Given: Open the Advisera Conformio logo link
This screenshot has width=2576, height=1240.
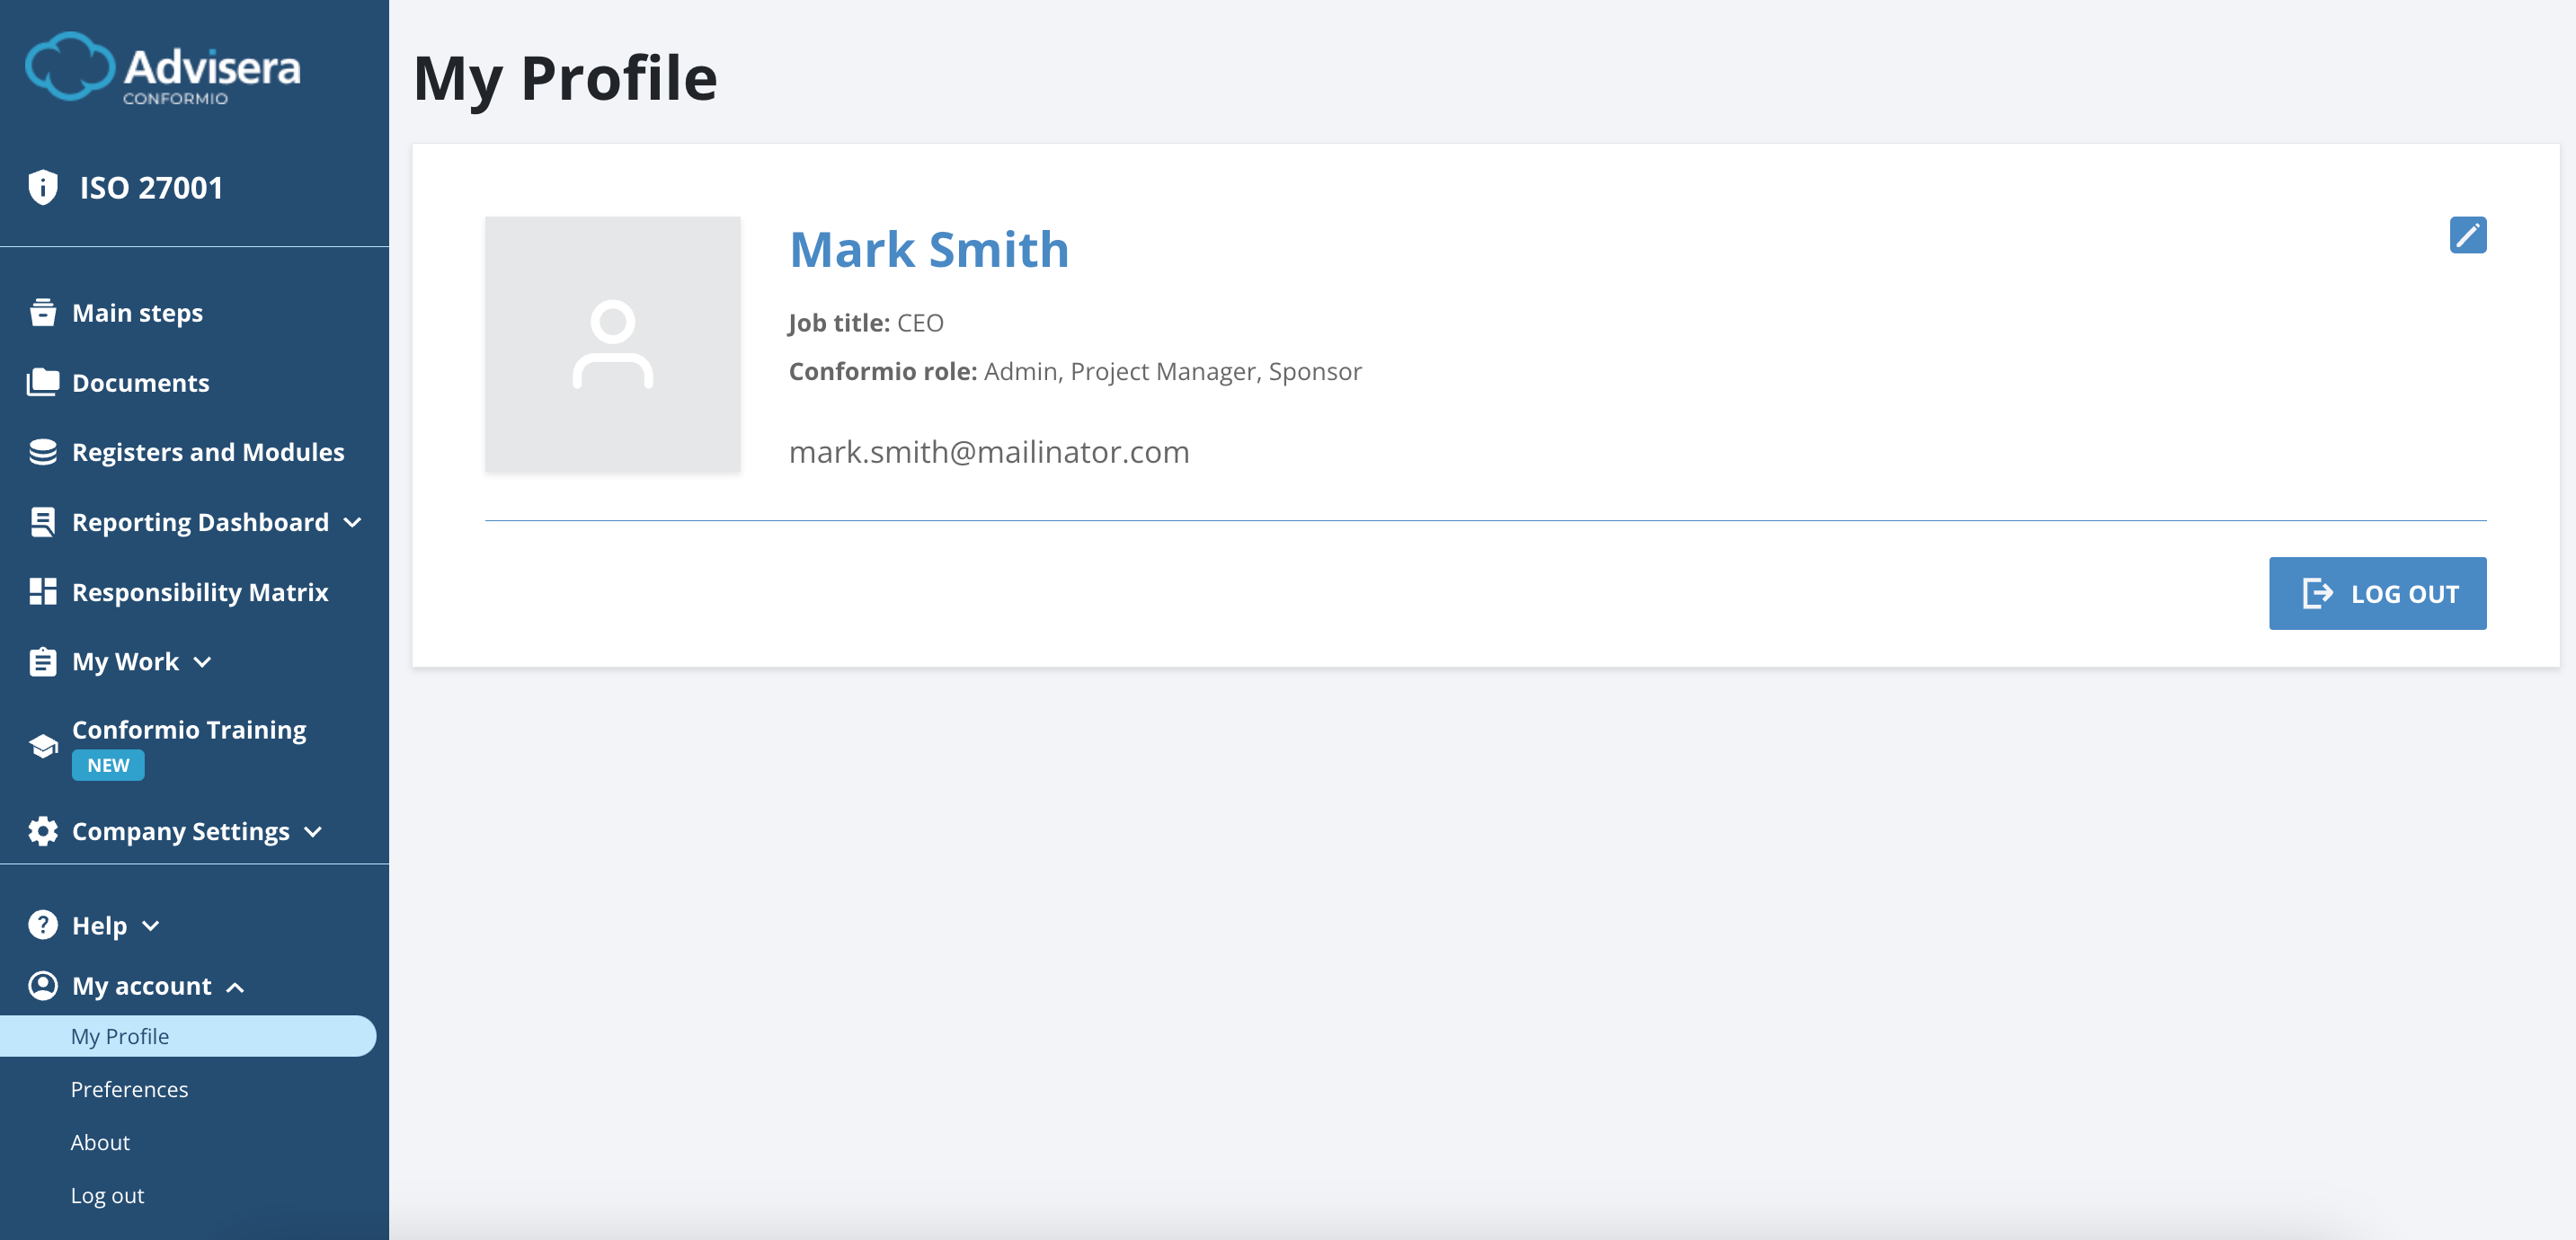Looking at the screenshot, I should pyautogui.click(x=162, y=69).
